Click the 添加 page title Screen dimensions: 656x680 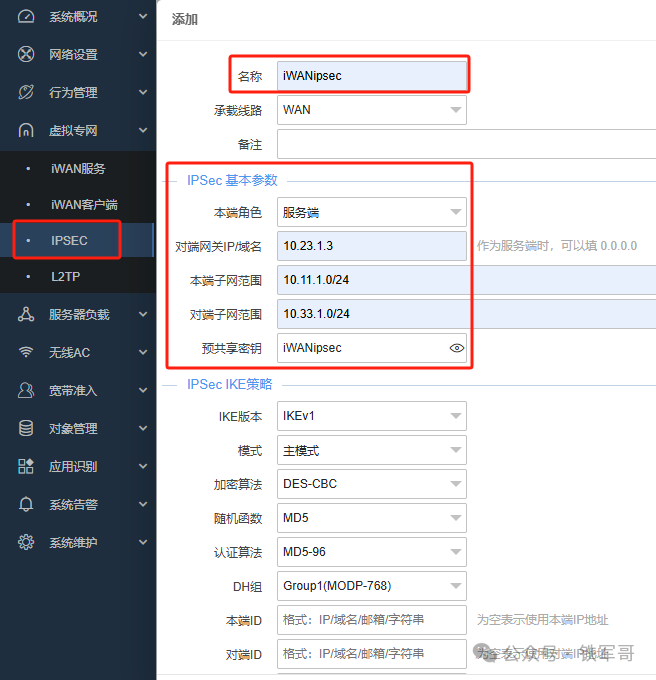pyautogui.click(x=185, y=20)
